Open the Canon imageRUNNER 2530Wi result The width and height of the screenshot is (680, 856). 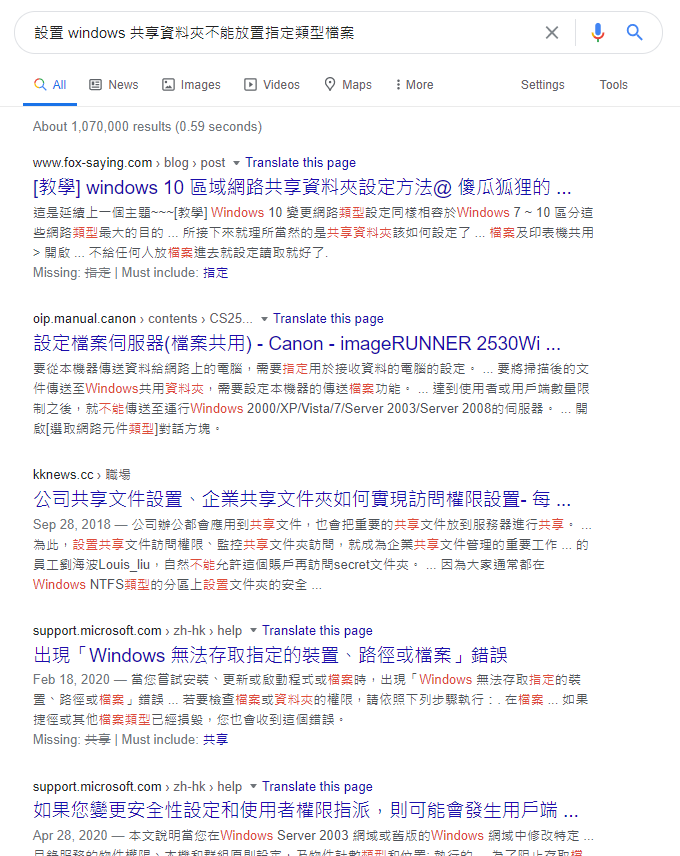297,343
